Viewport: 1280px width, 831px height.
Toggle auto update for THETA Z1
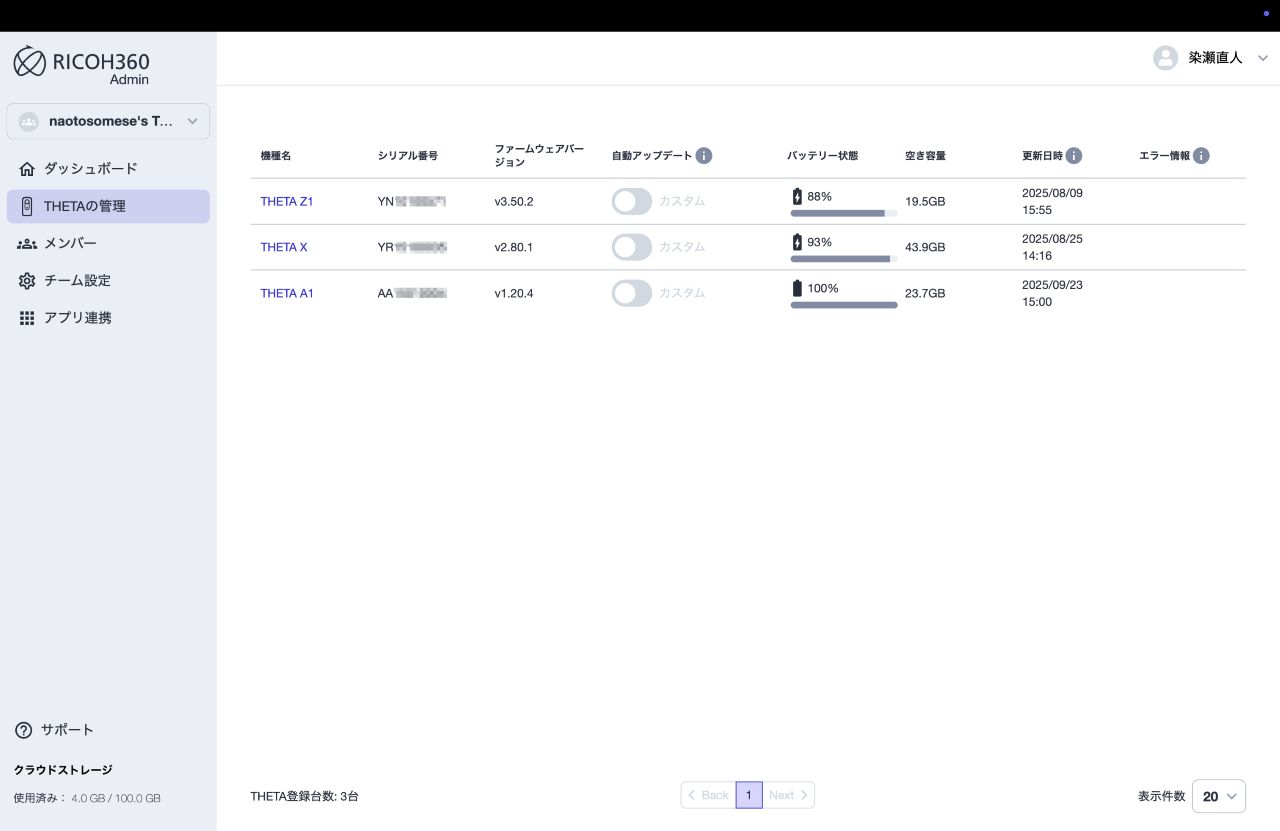click(632, 202)
